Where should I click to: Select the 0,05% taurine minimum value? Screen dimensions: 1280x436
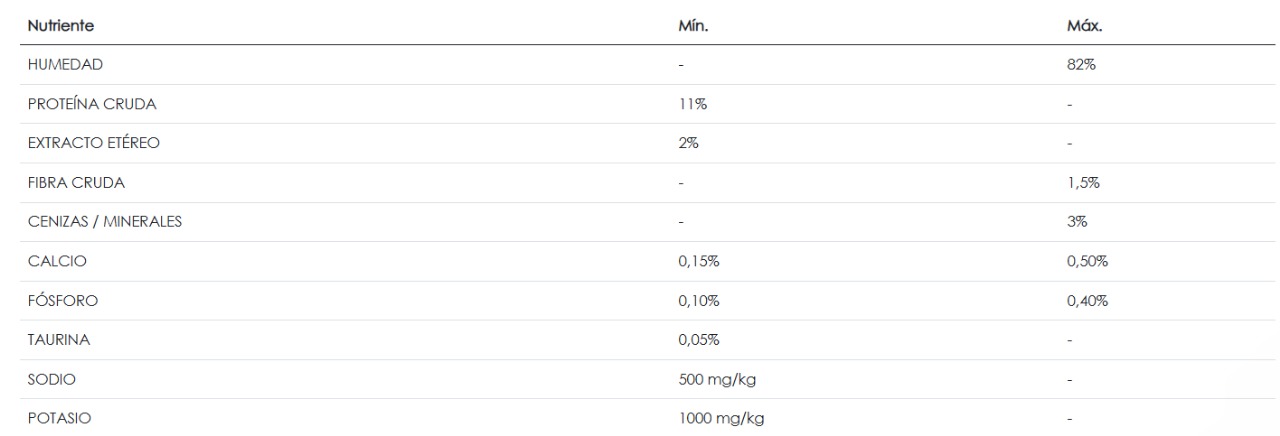[x=698, y=340]
